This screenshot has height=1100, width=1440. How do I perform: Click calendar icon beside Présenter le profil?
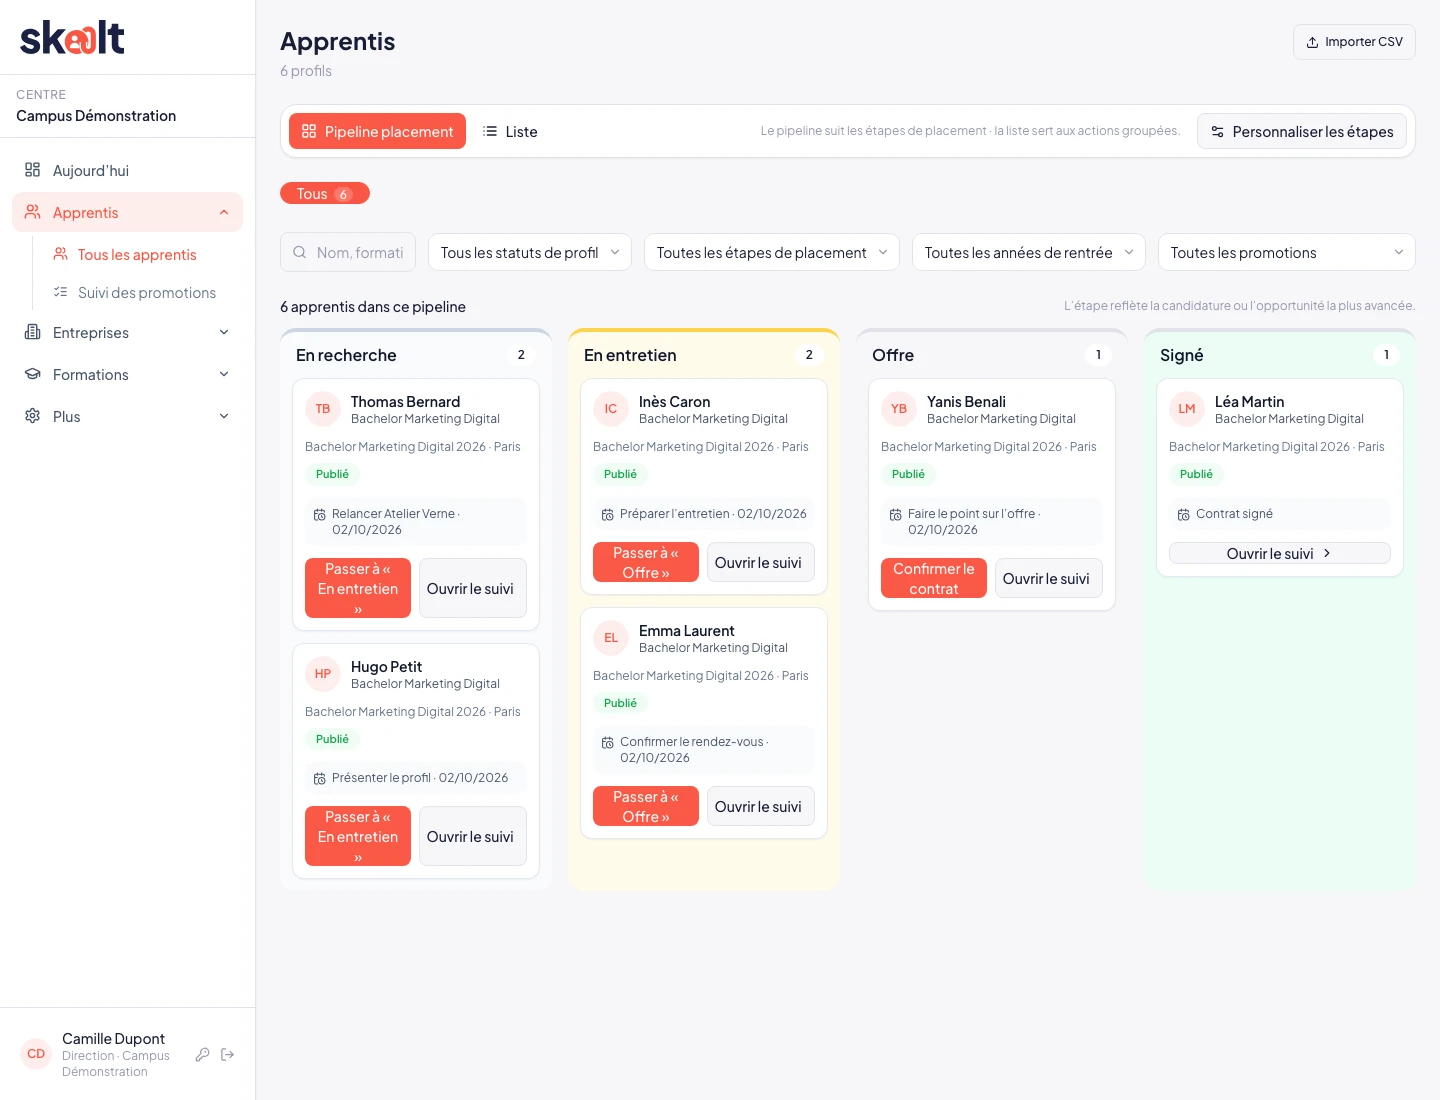click(x=320, y=779)
